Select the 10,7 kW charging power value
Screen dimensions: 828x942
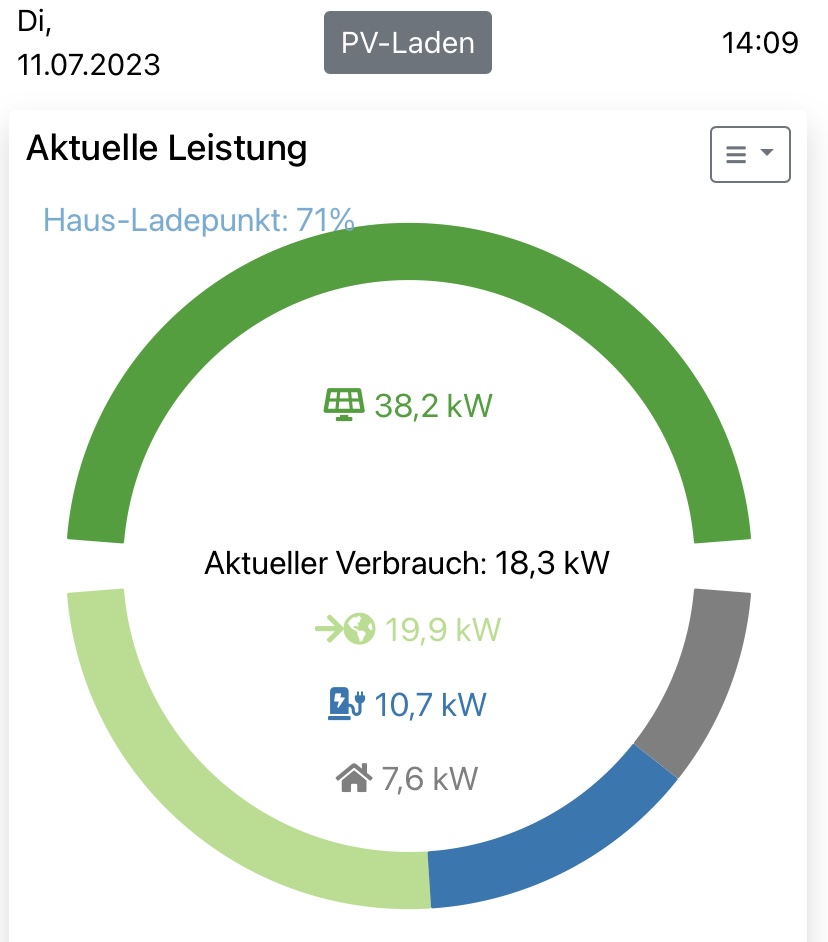[430, 705]
